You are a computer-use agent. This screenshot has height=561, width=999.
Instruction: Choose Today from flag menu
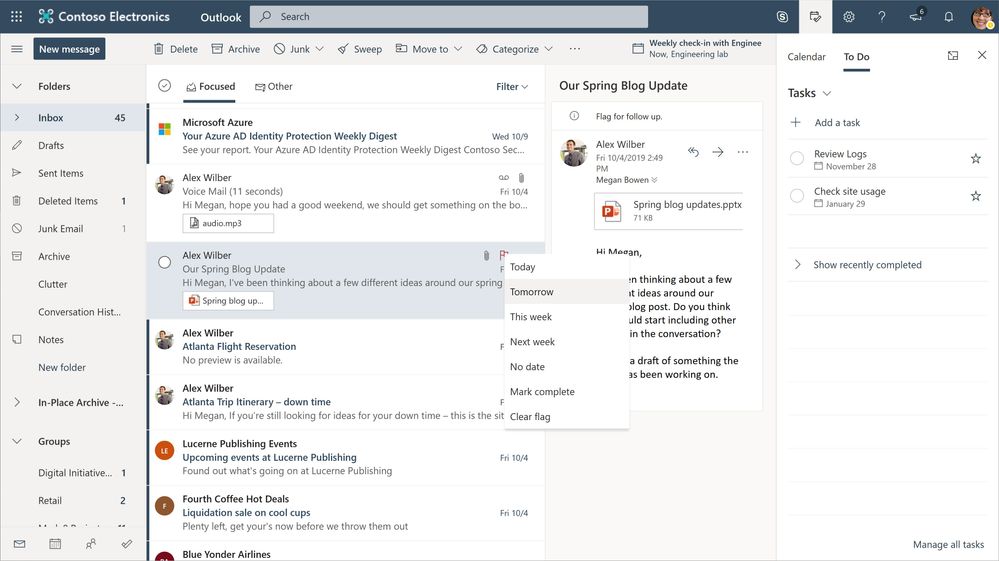coord(566,267)
